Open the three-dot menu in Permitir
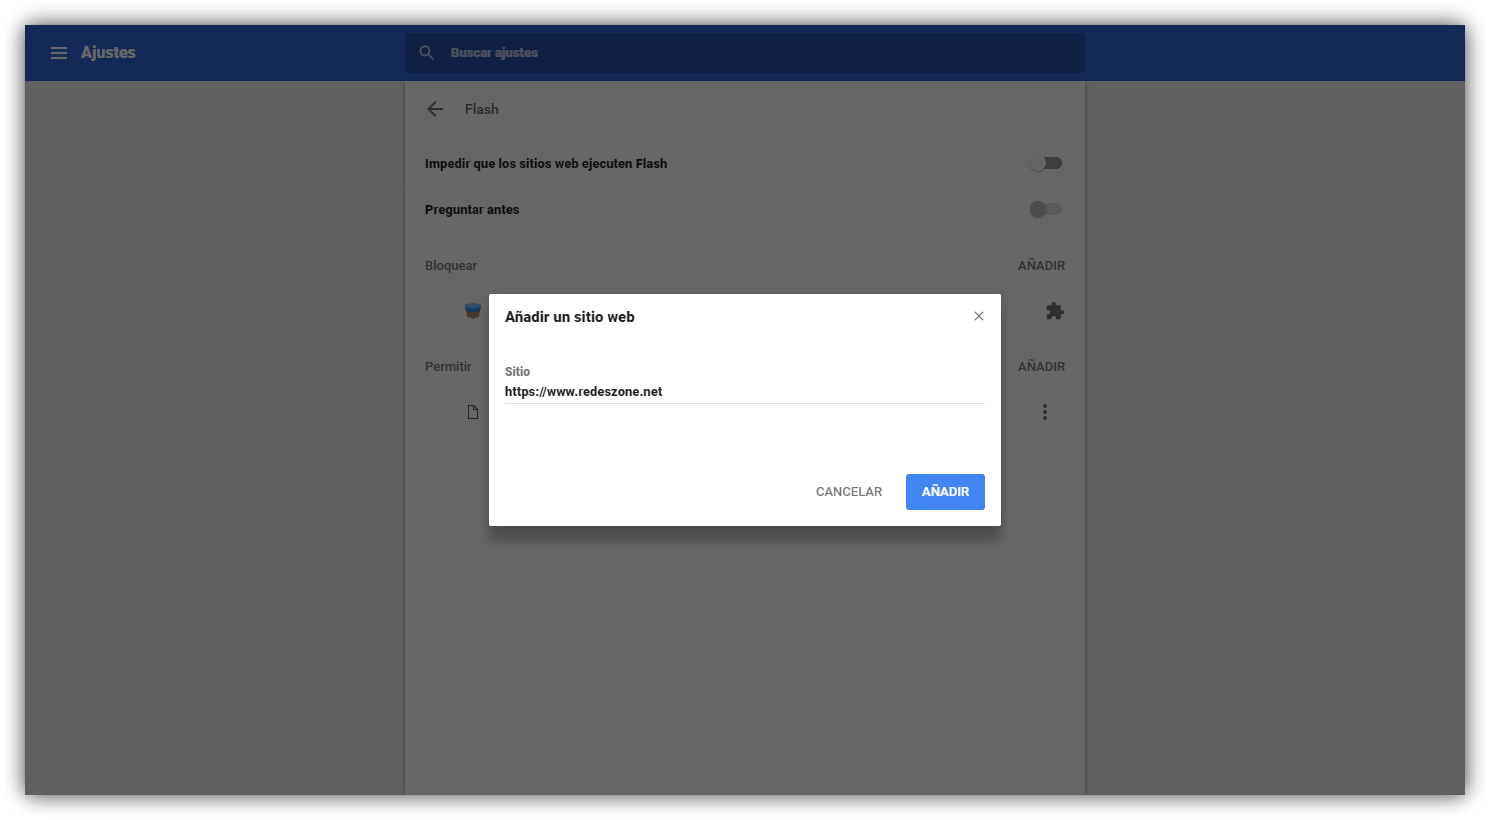The height and width of the screenshot is (820, 1490). tap(1045, 412)
